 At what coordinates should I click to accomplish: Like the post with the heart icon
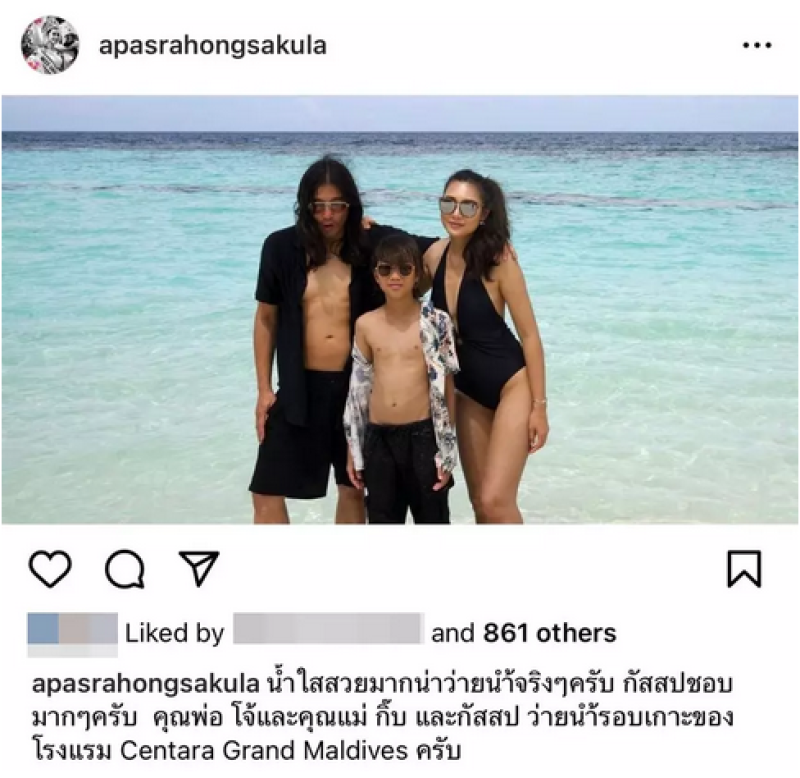50,568
